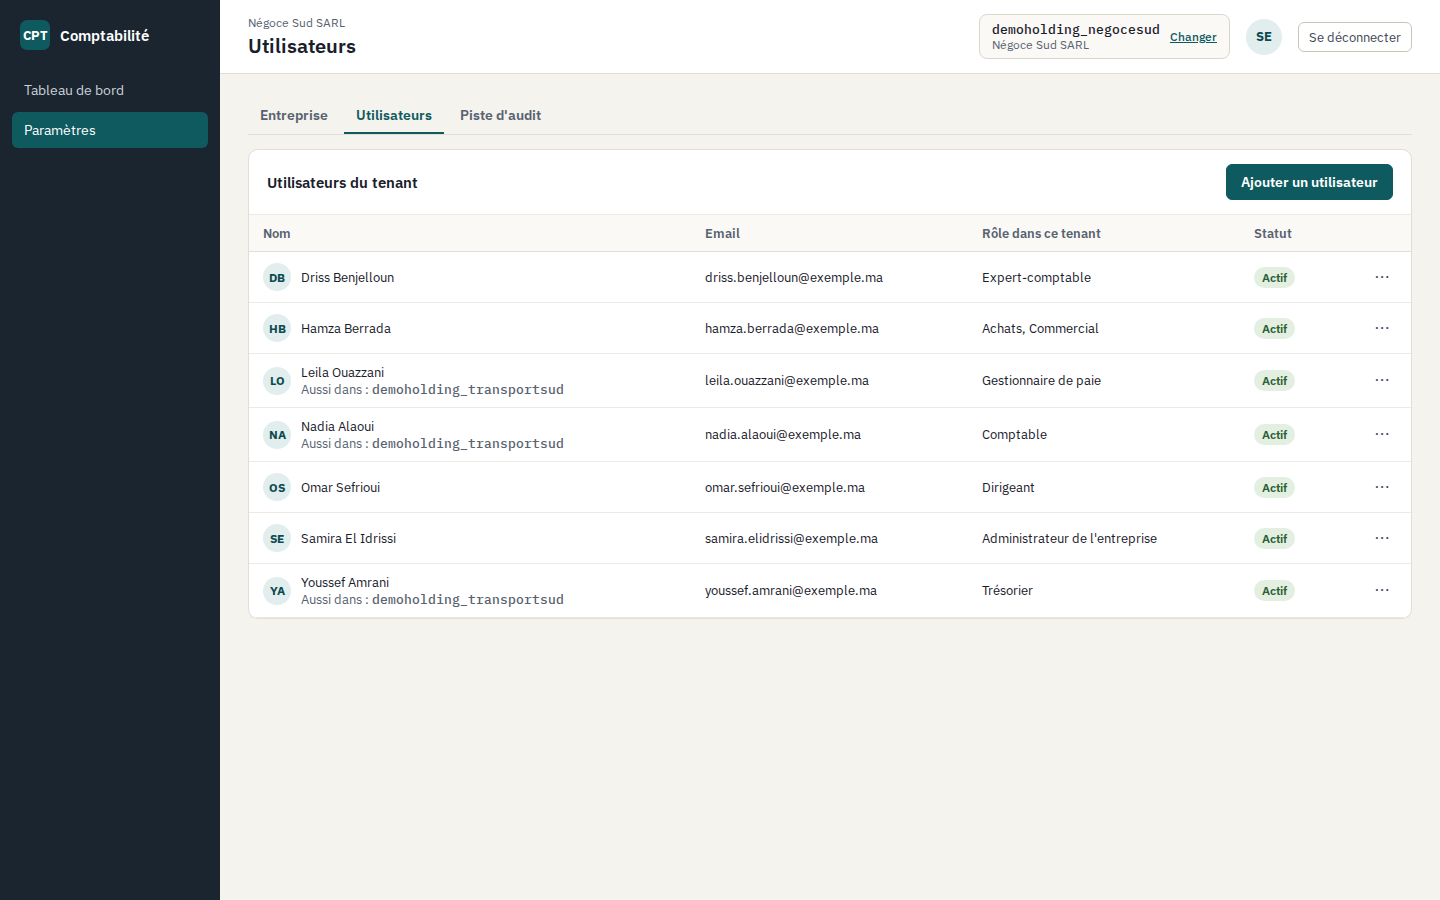Switch to the Entreprise tab
Screen dimensions: 1440x900
tap(294, 115)
